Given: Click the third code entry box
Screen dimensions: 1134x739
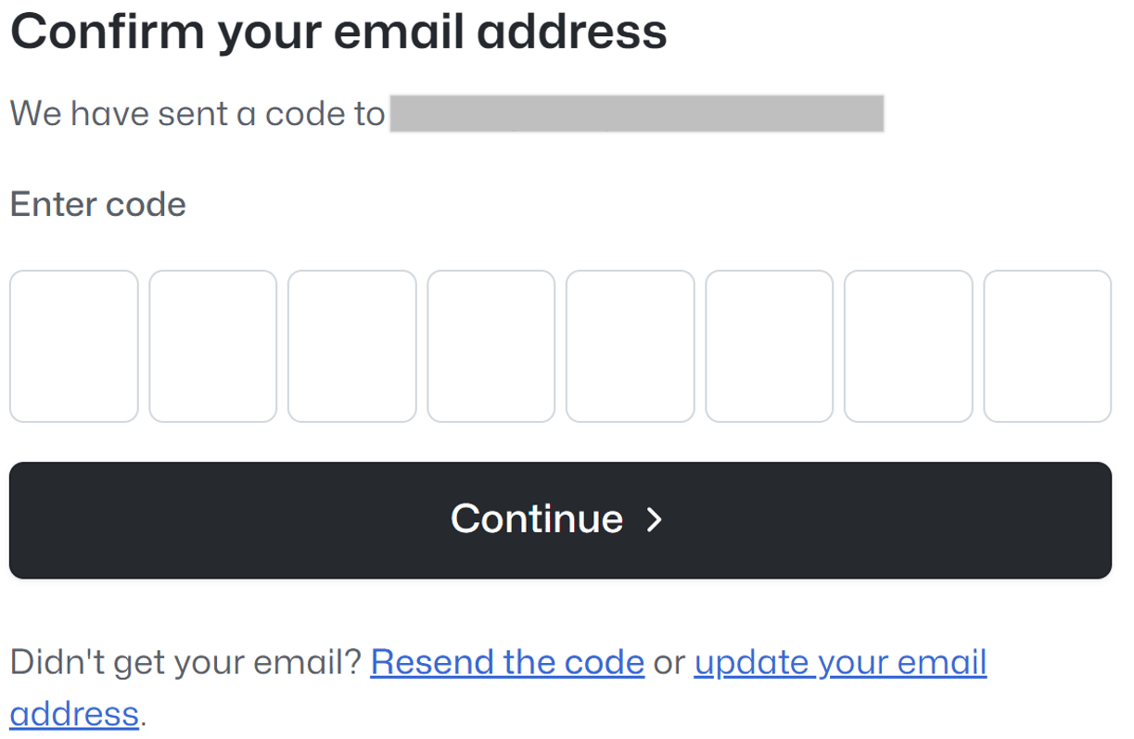Looking at the screenshot, I should [x=351, y=346].
